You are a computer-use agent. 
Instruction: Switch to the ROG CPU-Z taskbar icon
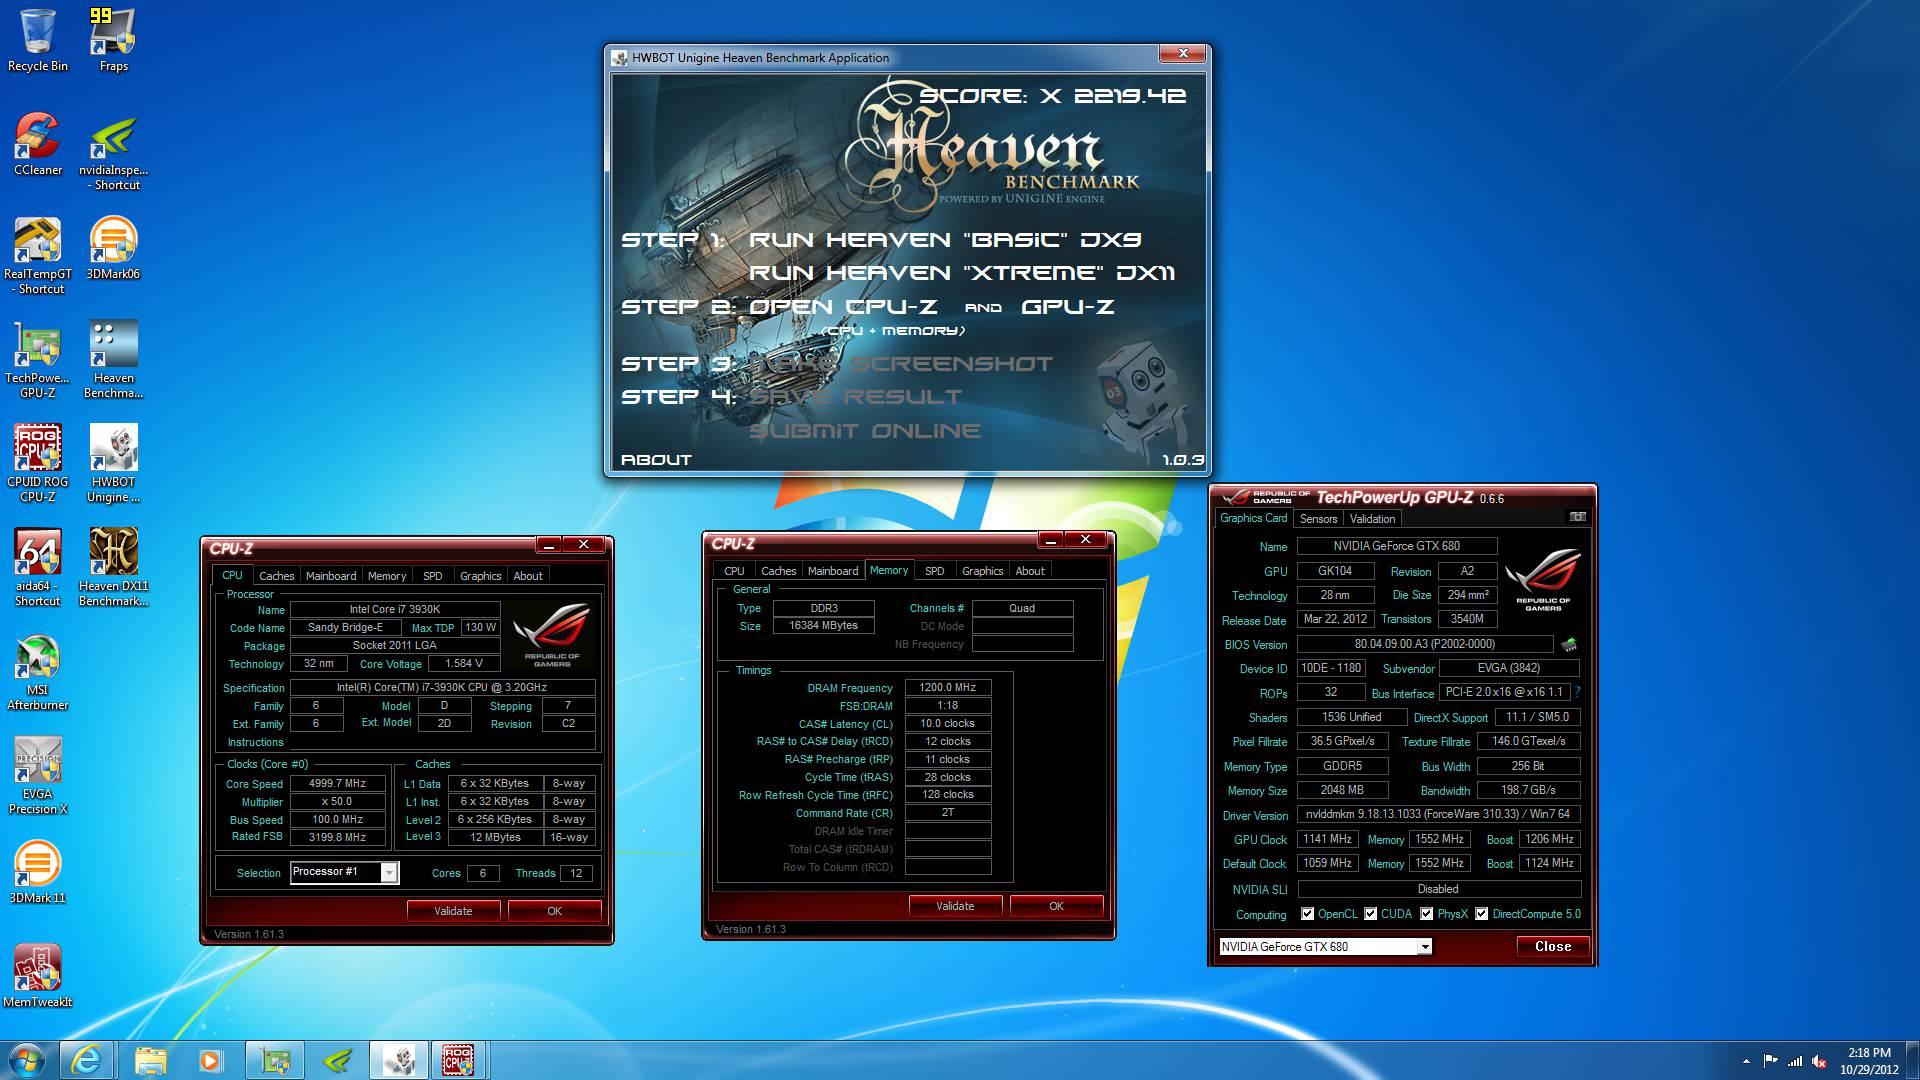click(x=458, y=1060)
